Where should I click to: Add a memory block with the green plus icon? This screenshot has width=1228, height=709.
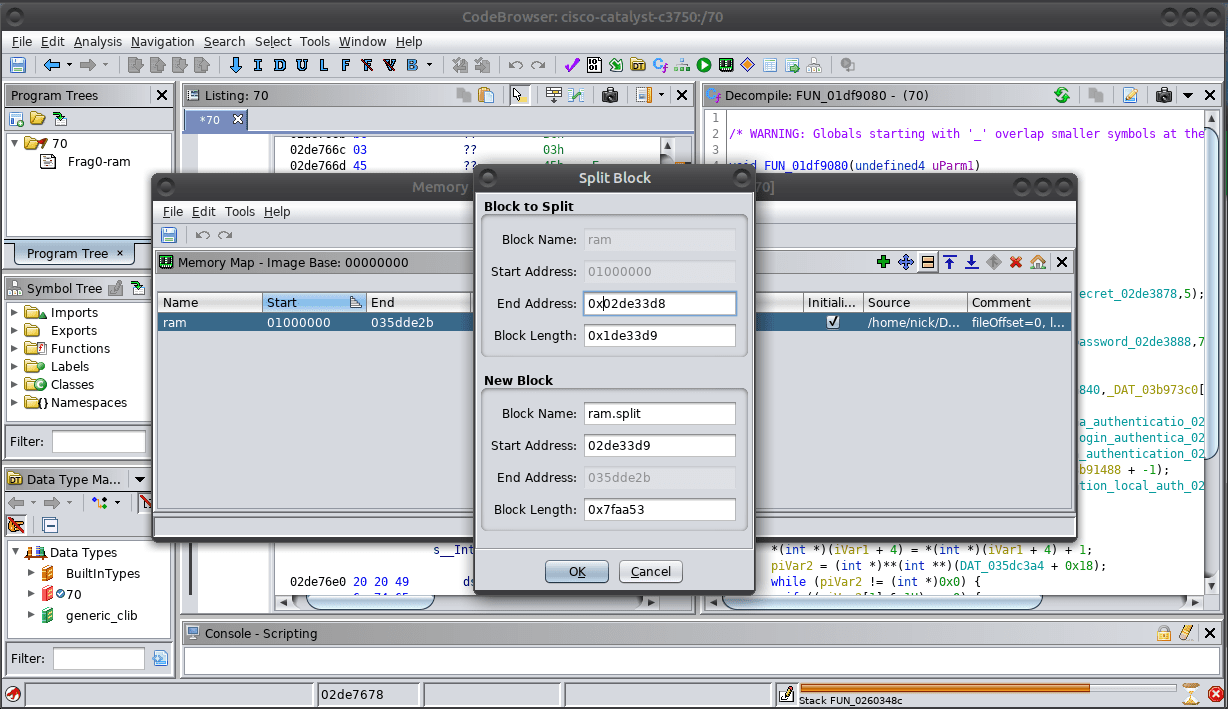point(883,262)
